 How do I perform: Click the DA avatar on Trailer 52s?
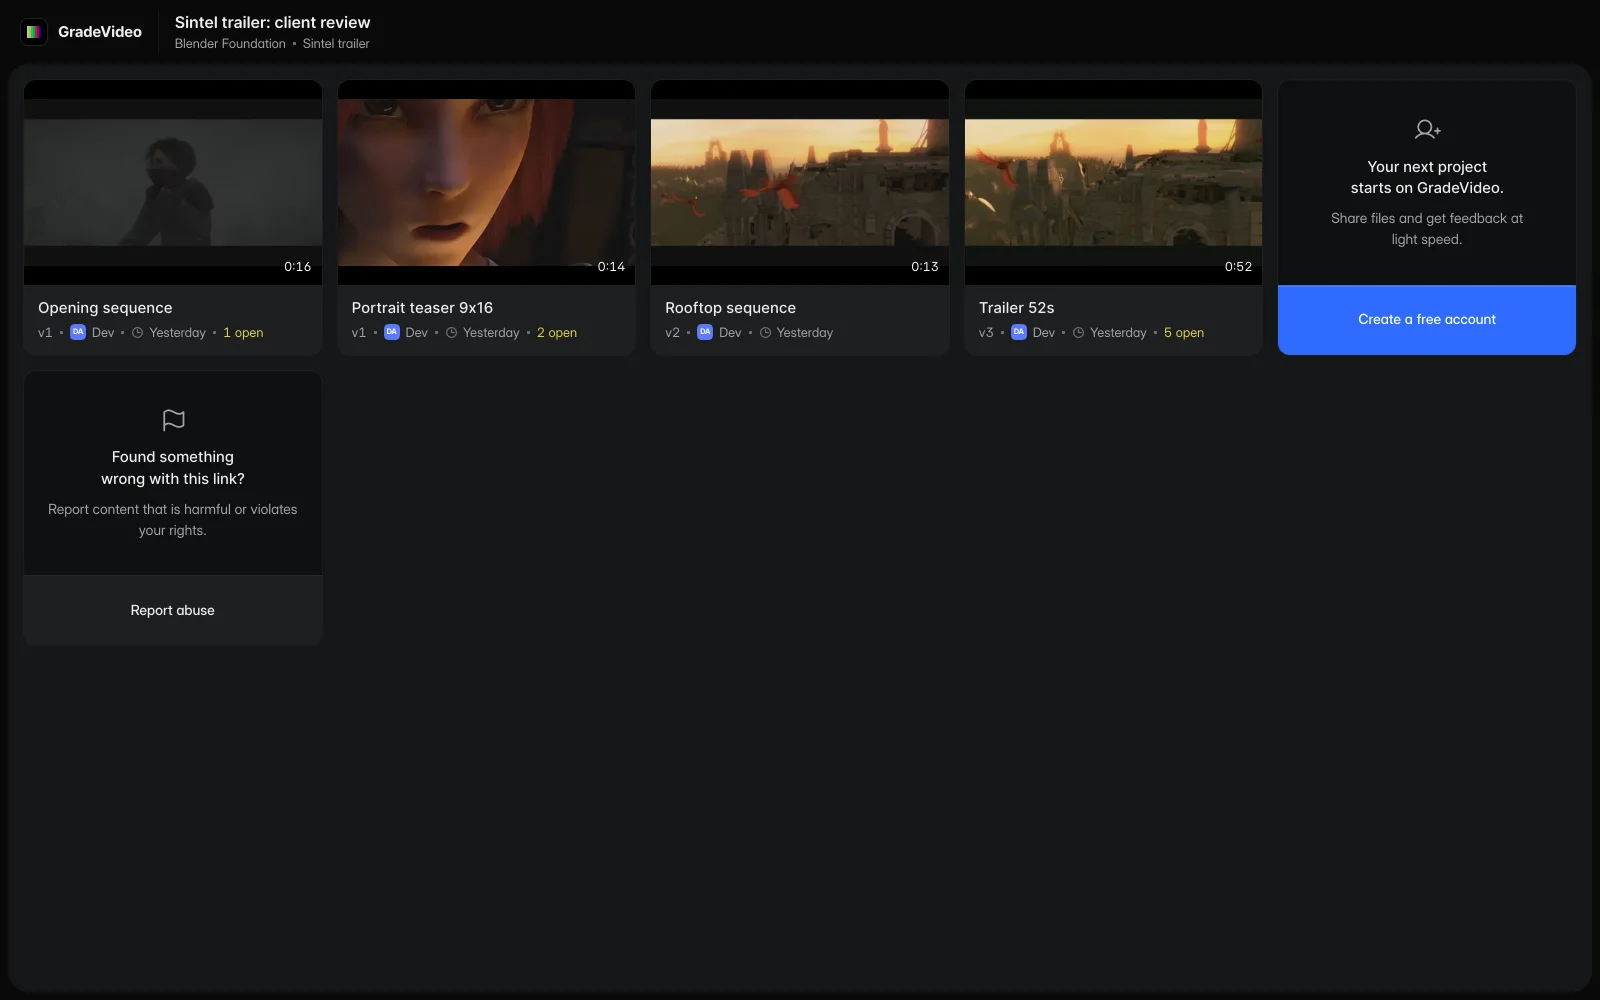[1019, 332]
